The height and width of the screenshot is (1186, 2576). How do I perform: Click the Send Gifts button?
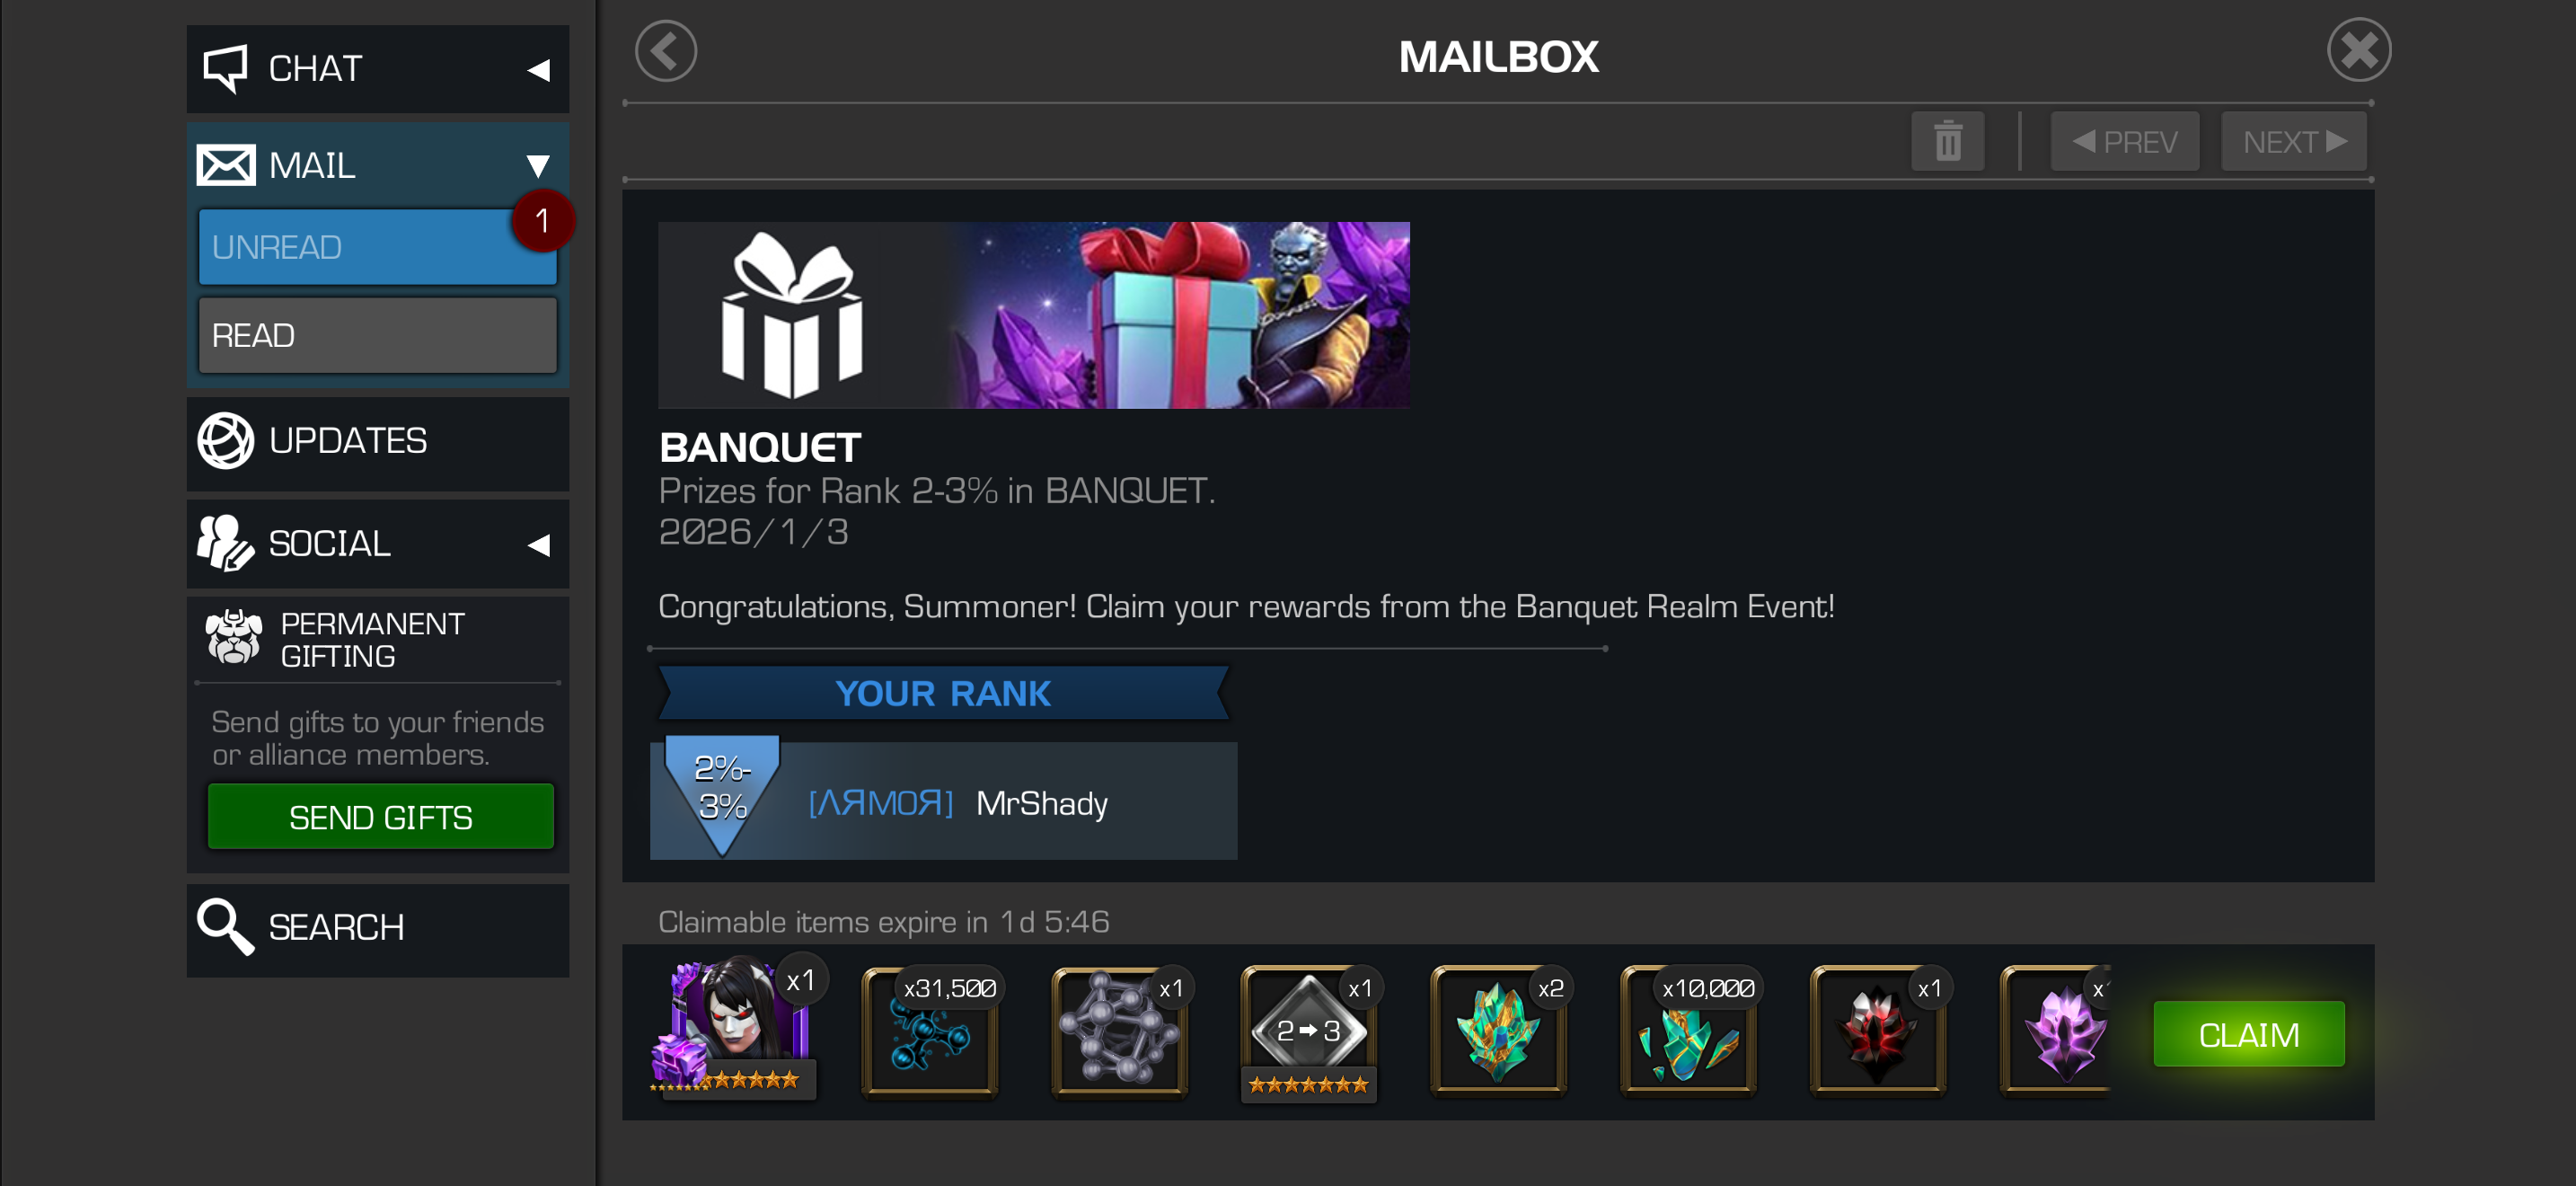(380, 817)
